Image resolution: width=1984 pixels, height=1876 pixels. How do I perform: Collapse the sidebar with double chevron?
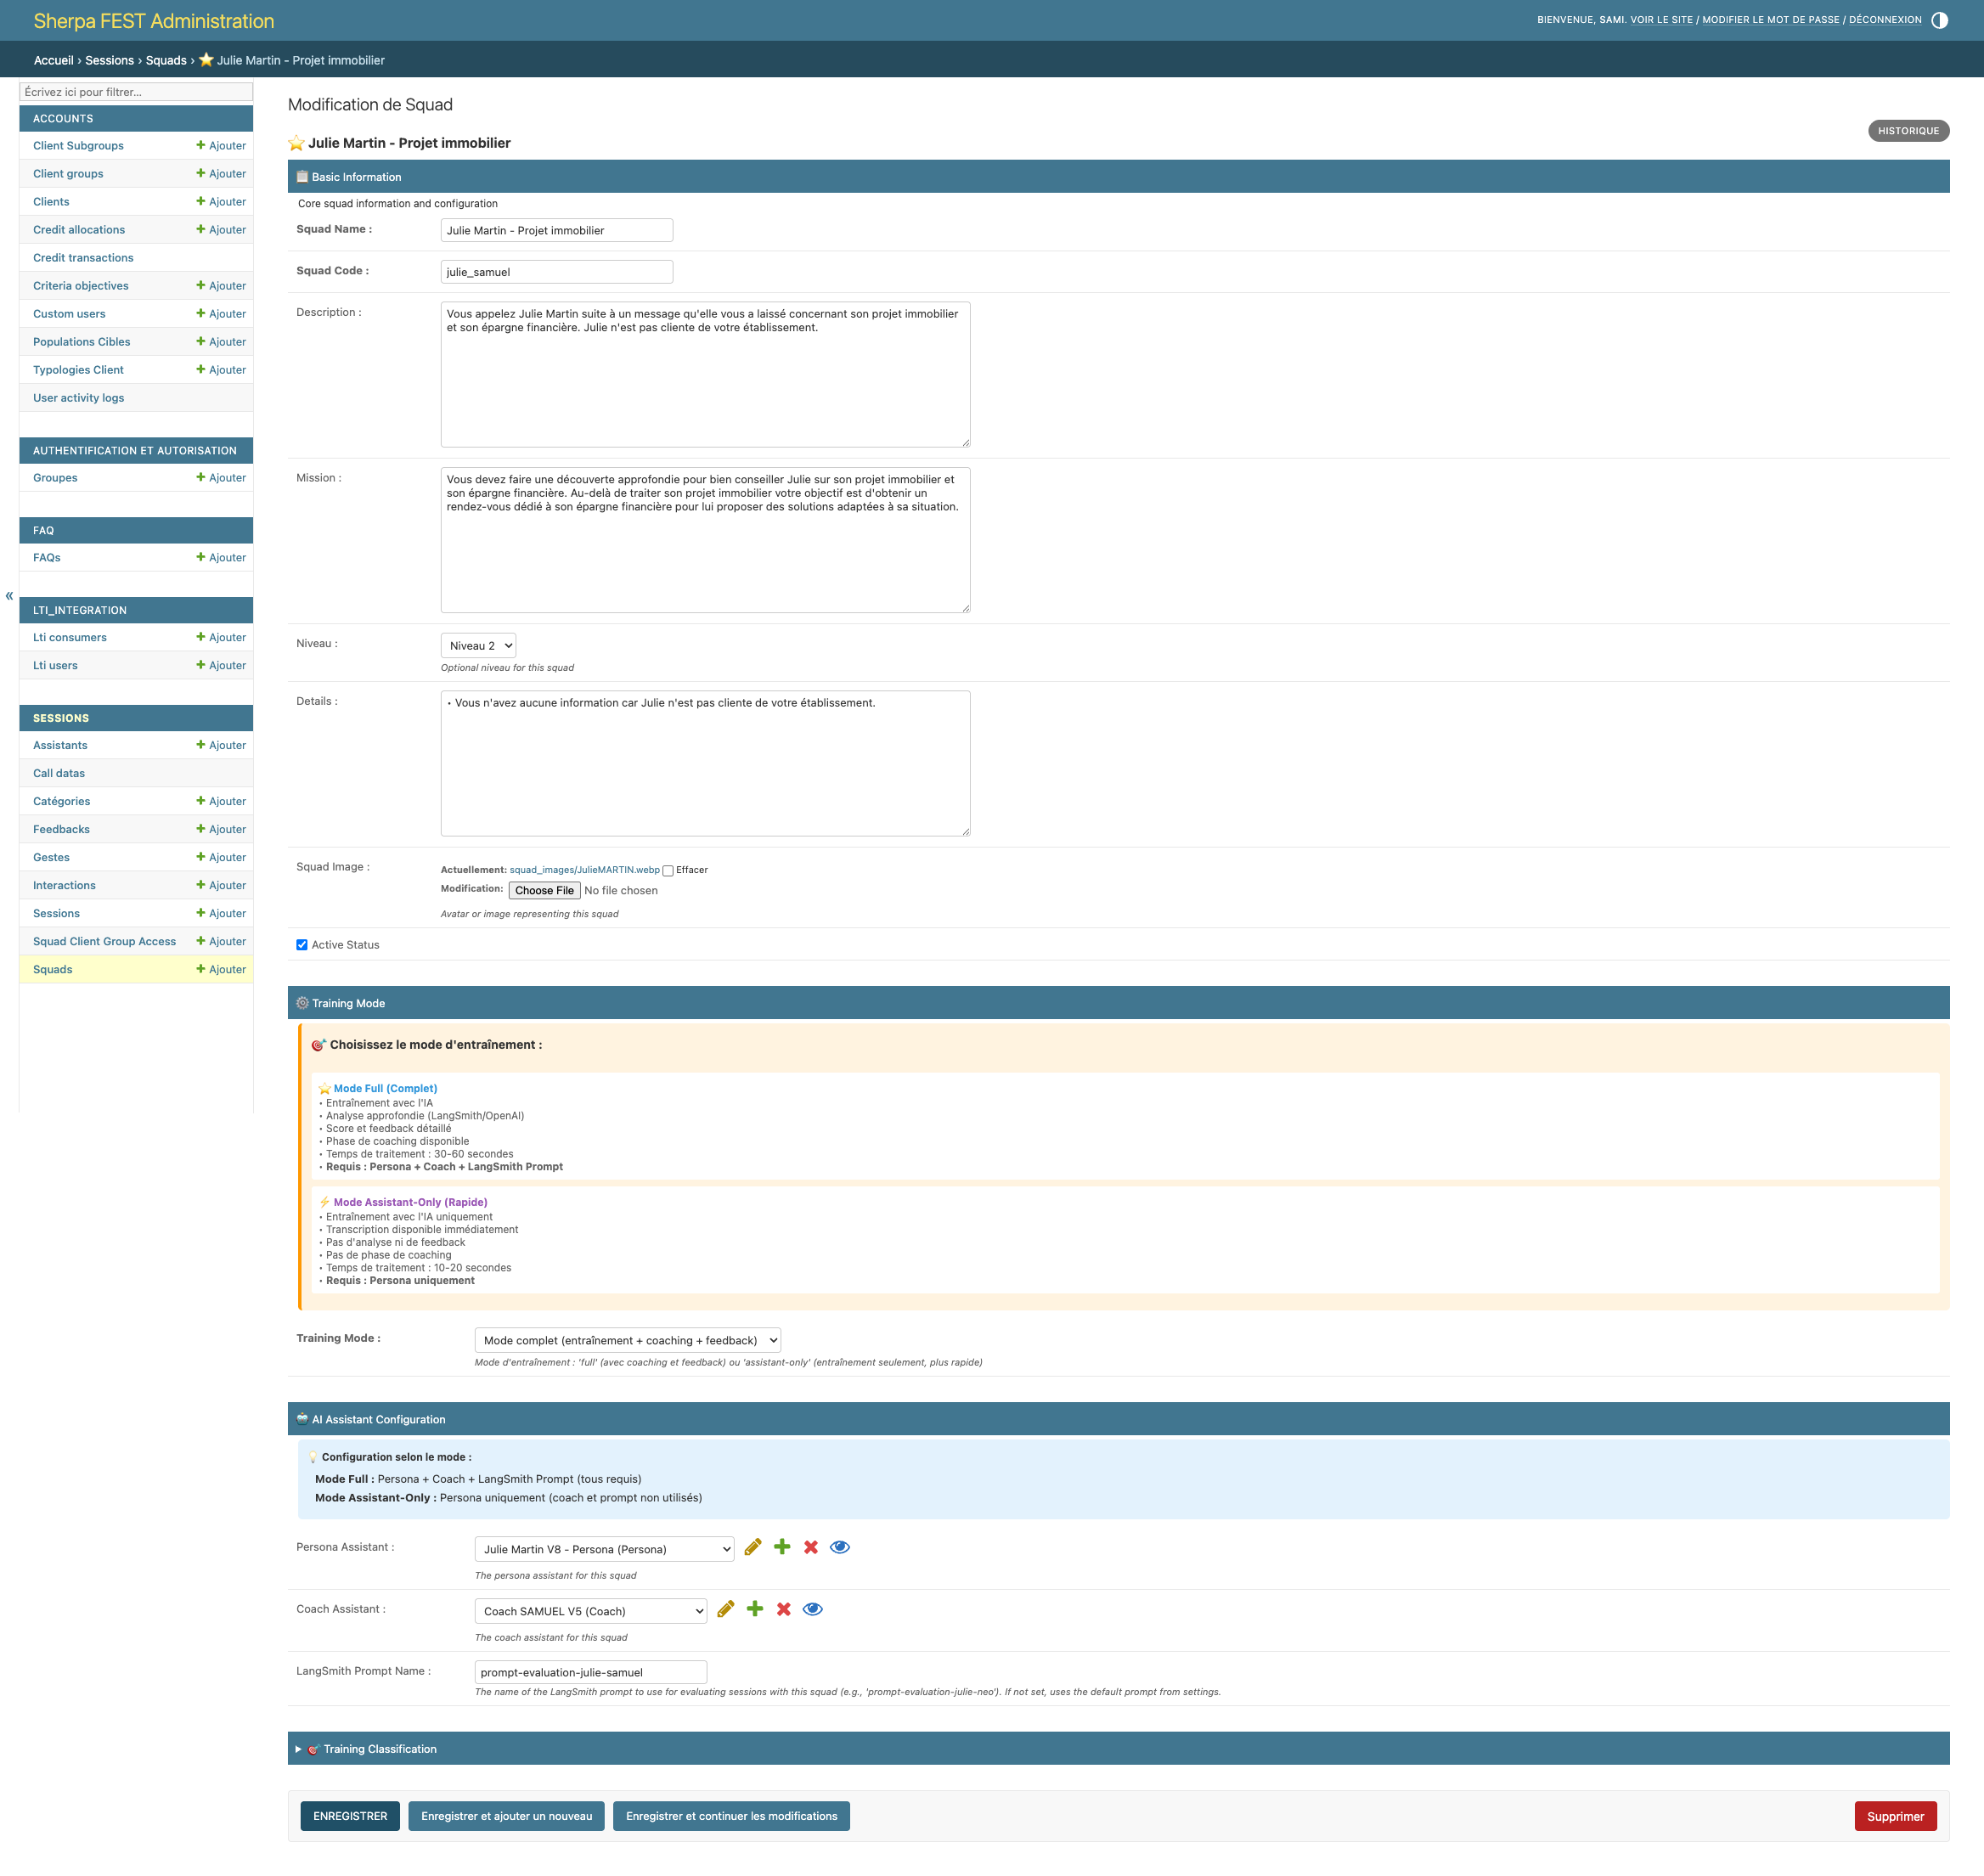[x=9, y=596]
